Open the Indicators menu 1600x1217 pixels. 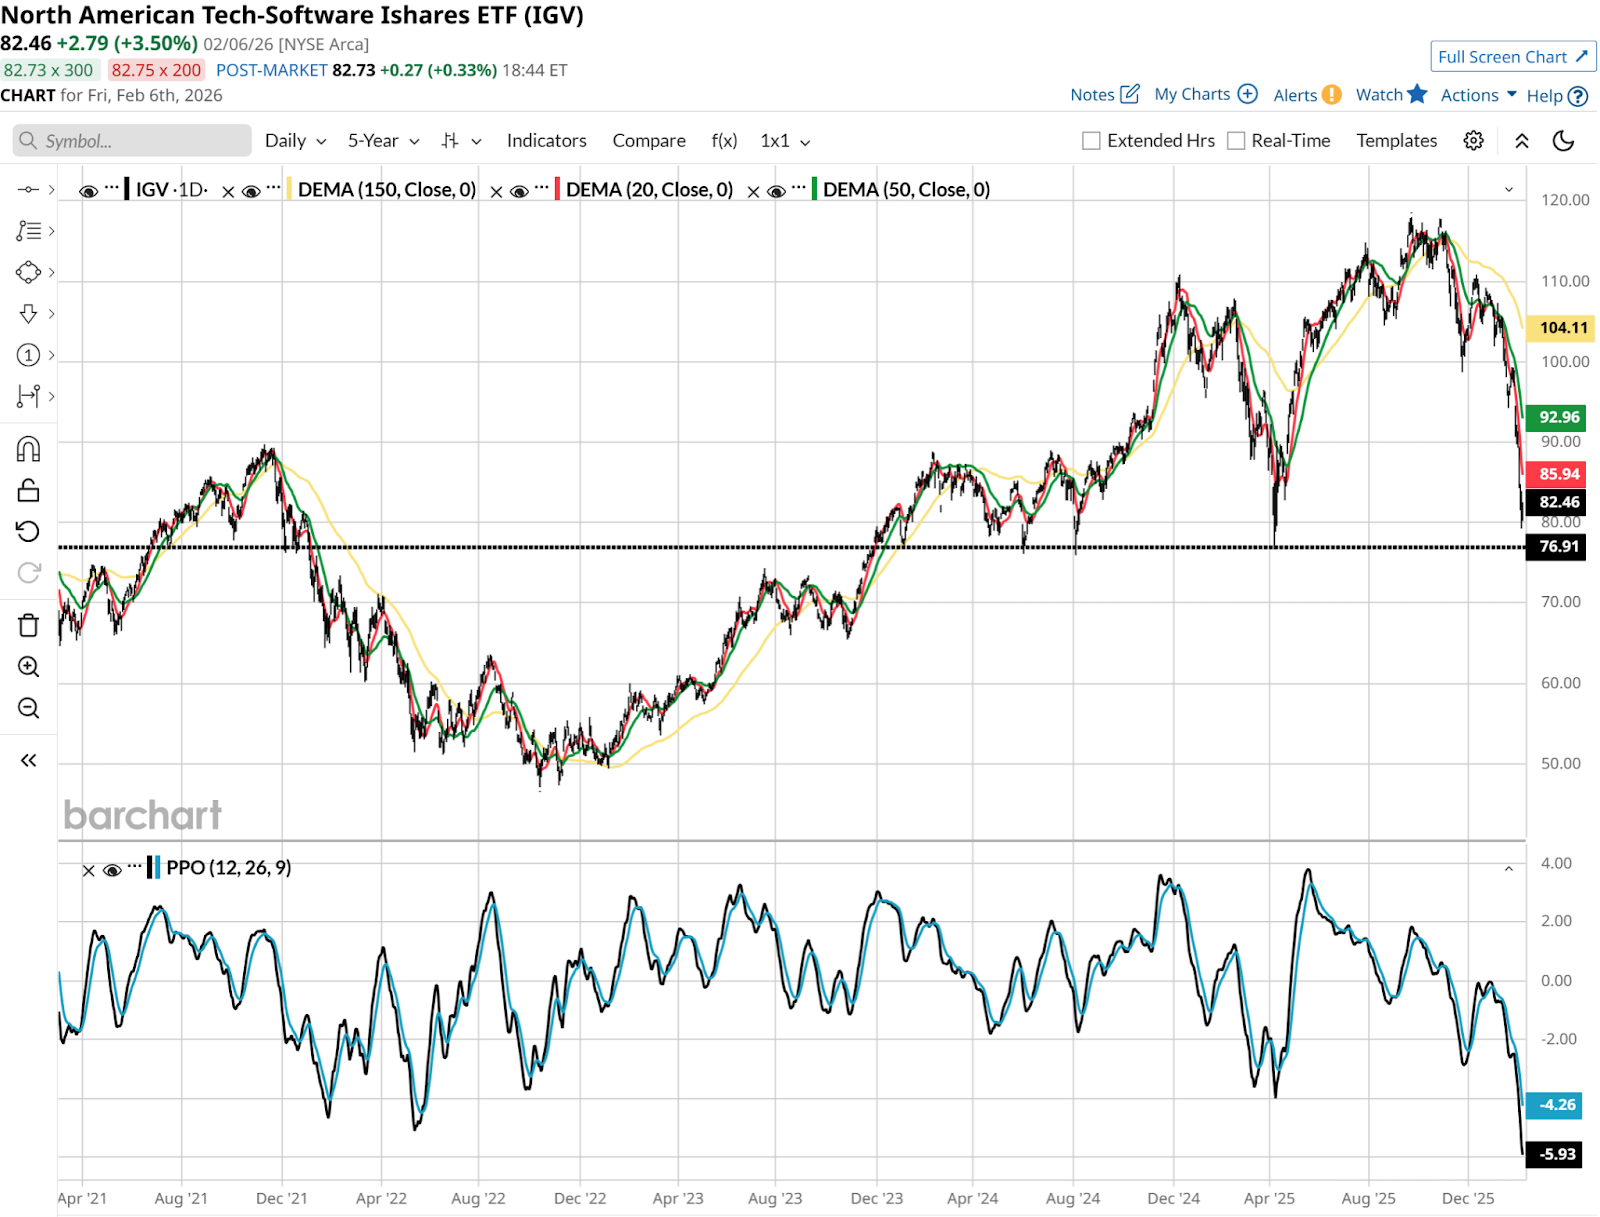coord(546,141)
